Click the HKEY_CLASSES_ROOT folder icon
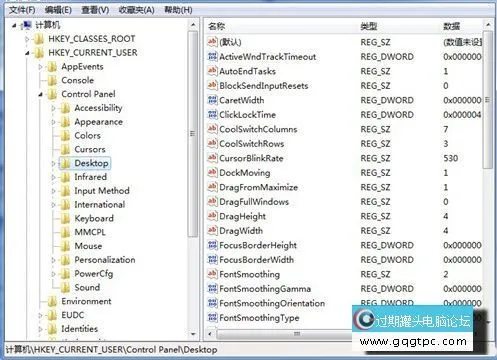 pyautogui.click(x=39, y=39)
